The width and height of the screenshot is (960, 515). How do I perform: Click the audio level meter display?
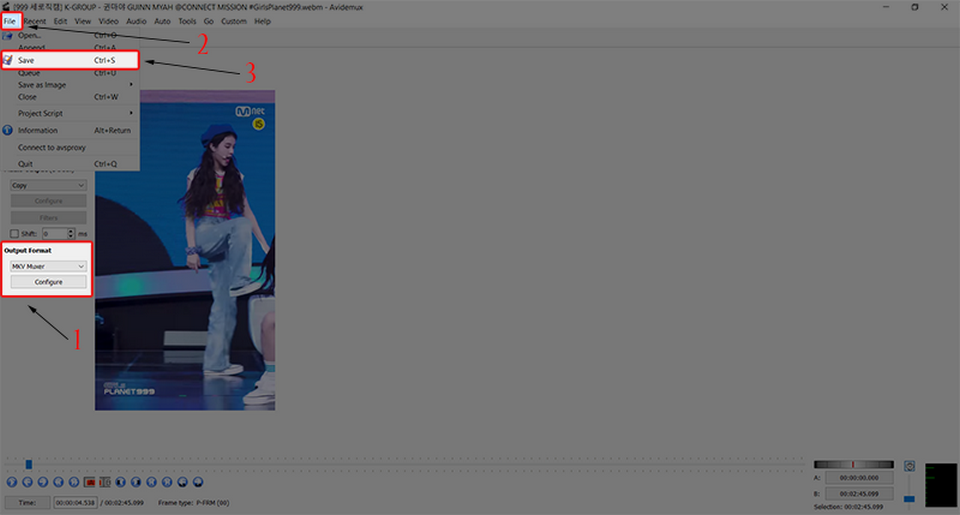click(941, 485)
